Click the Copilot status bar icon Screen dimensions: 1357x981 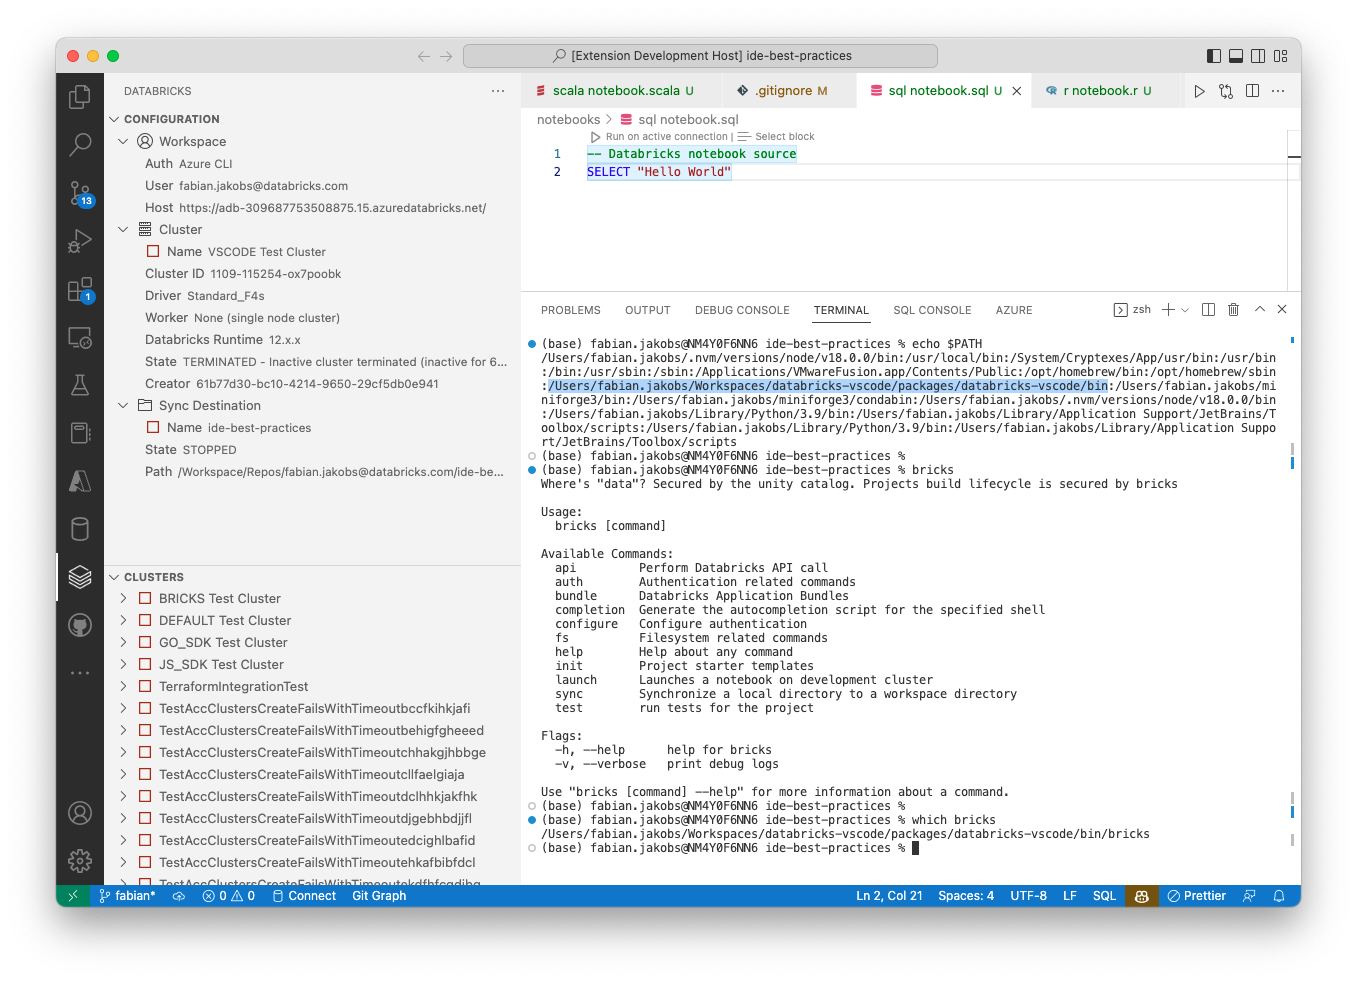[x=1141, y=896]
